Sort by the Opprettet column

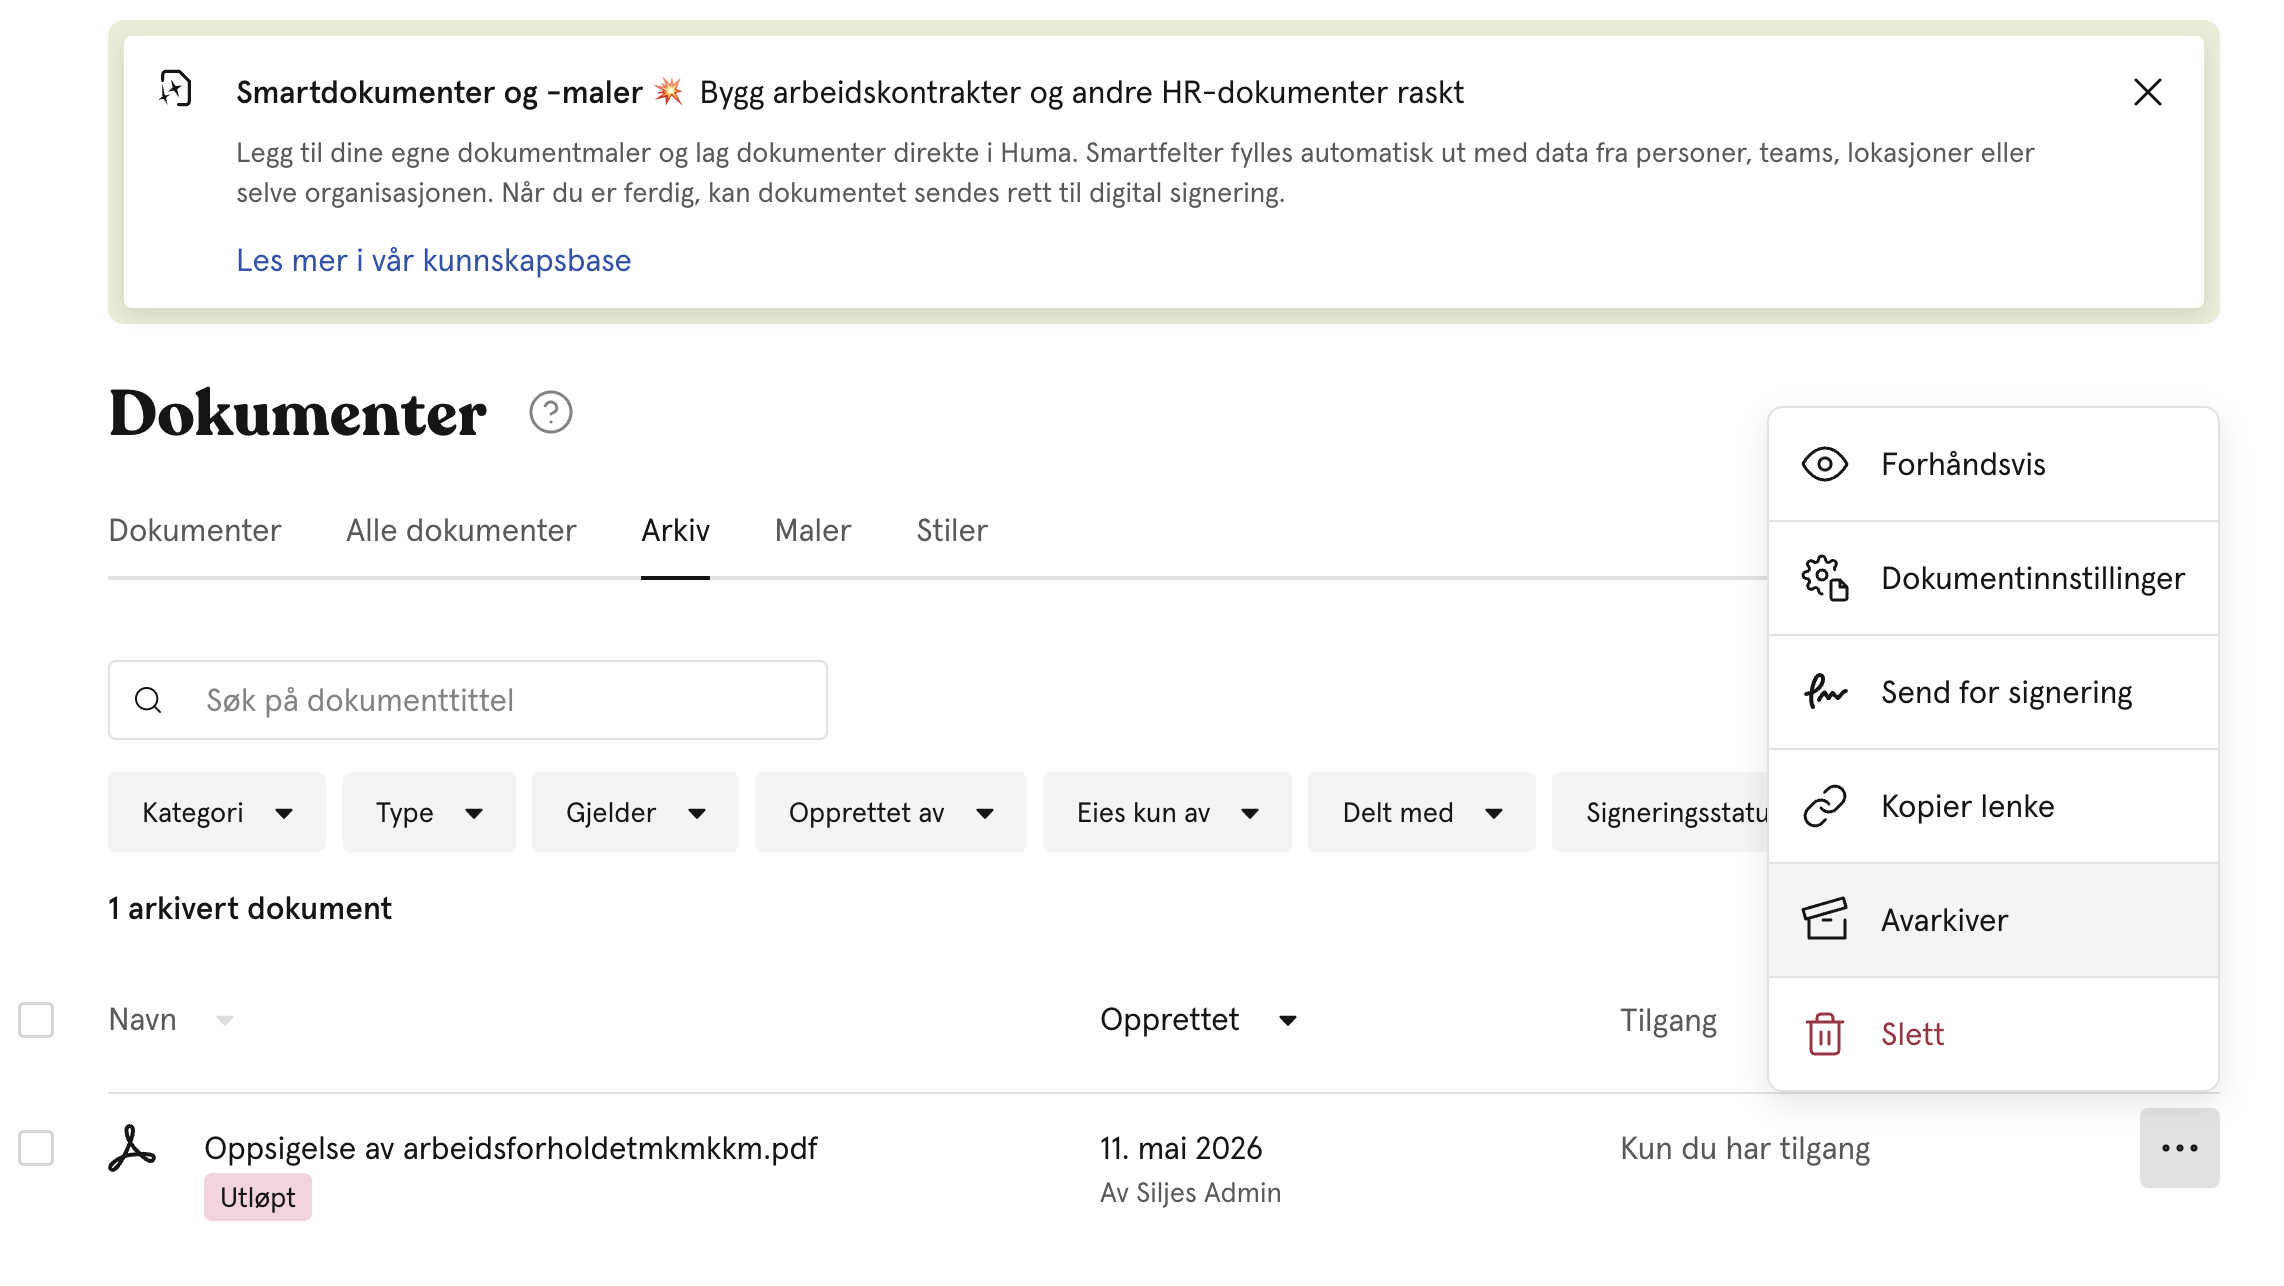tap(1198, 1020)
